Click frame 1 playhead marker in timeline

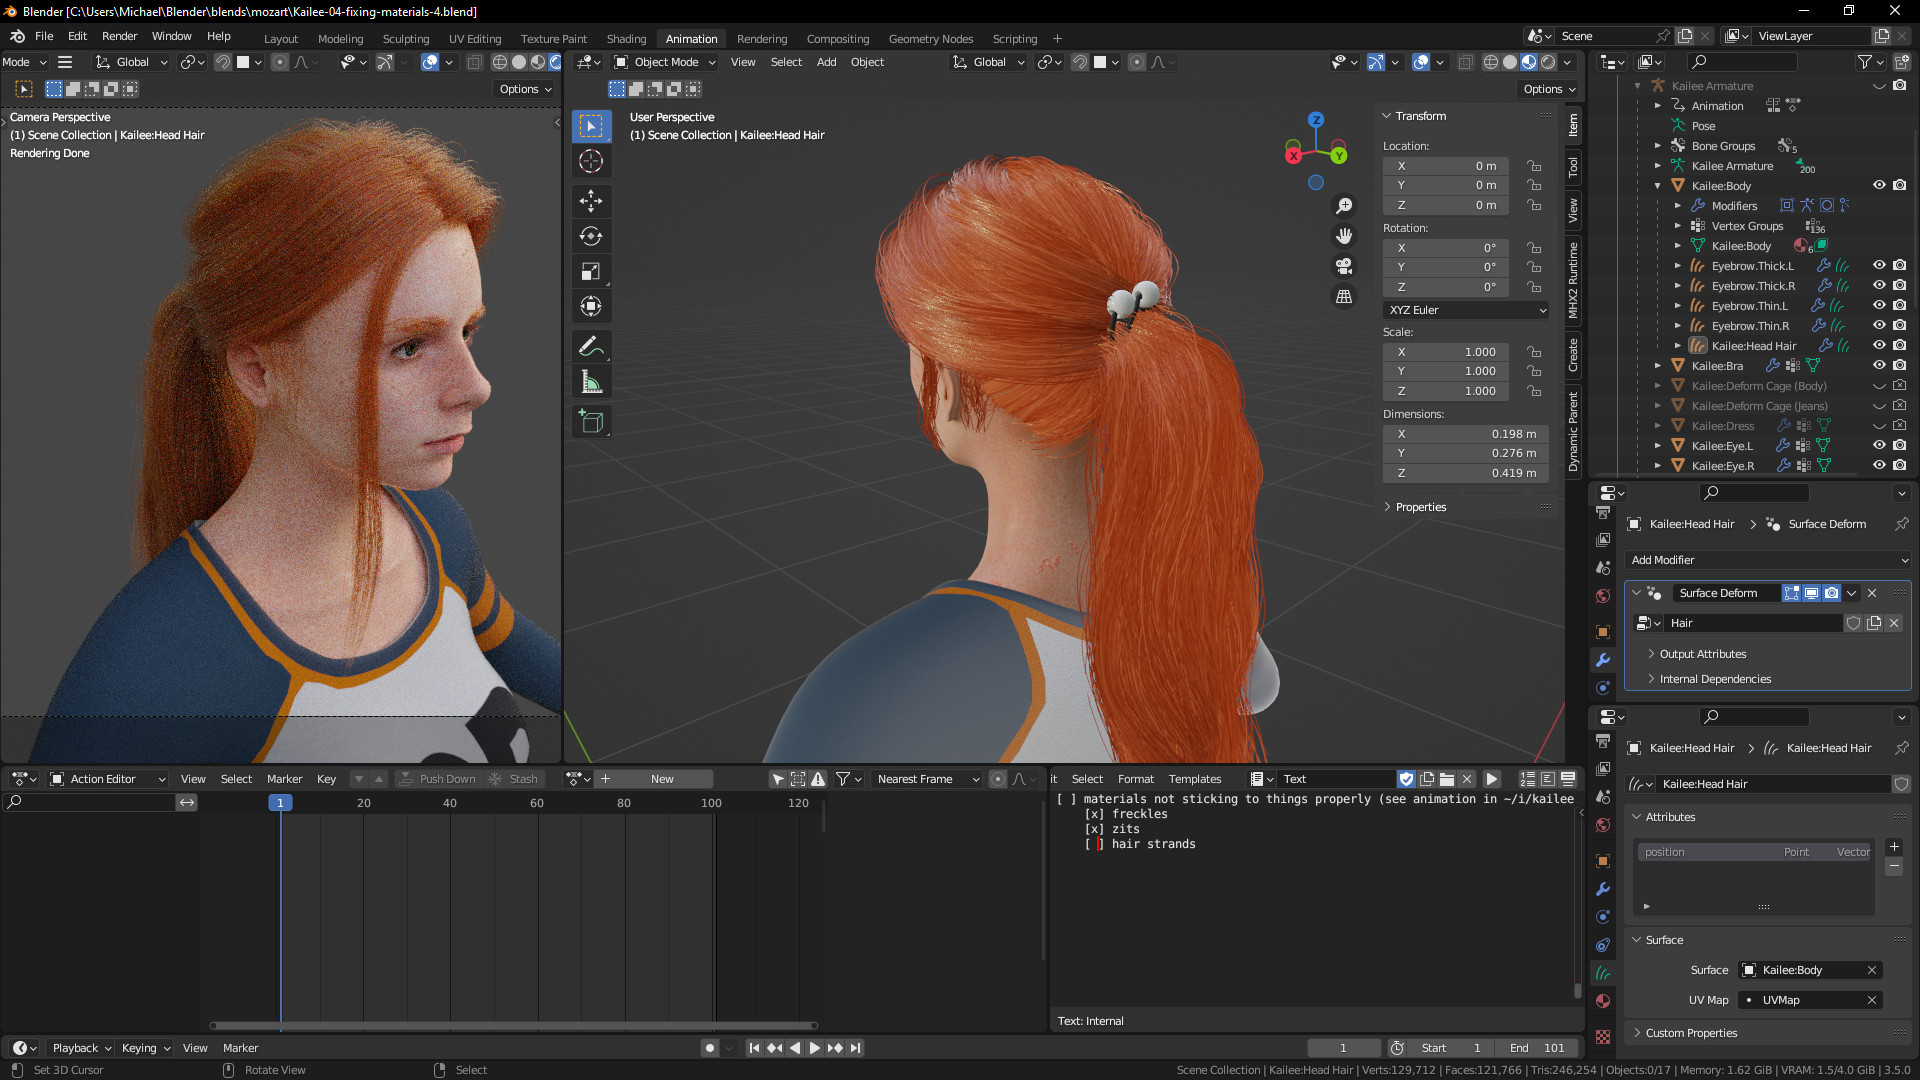[x=280, y=803]
